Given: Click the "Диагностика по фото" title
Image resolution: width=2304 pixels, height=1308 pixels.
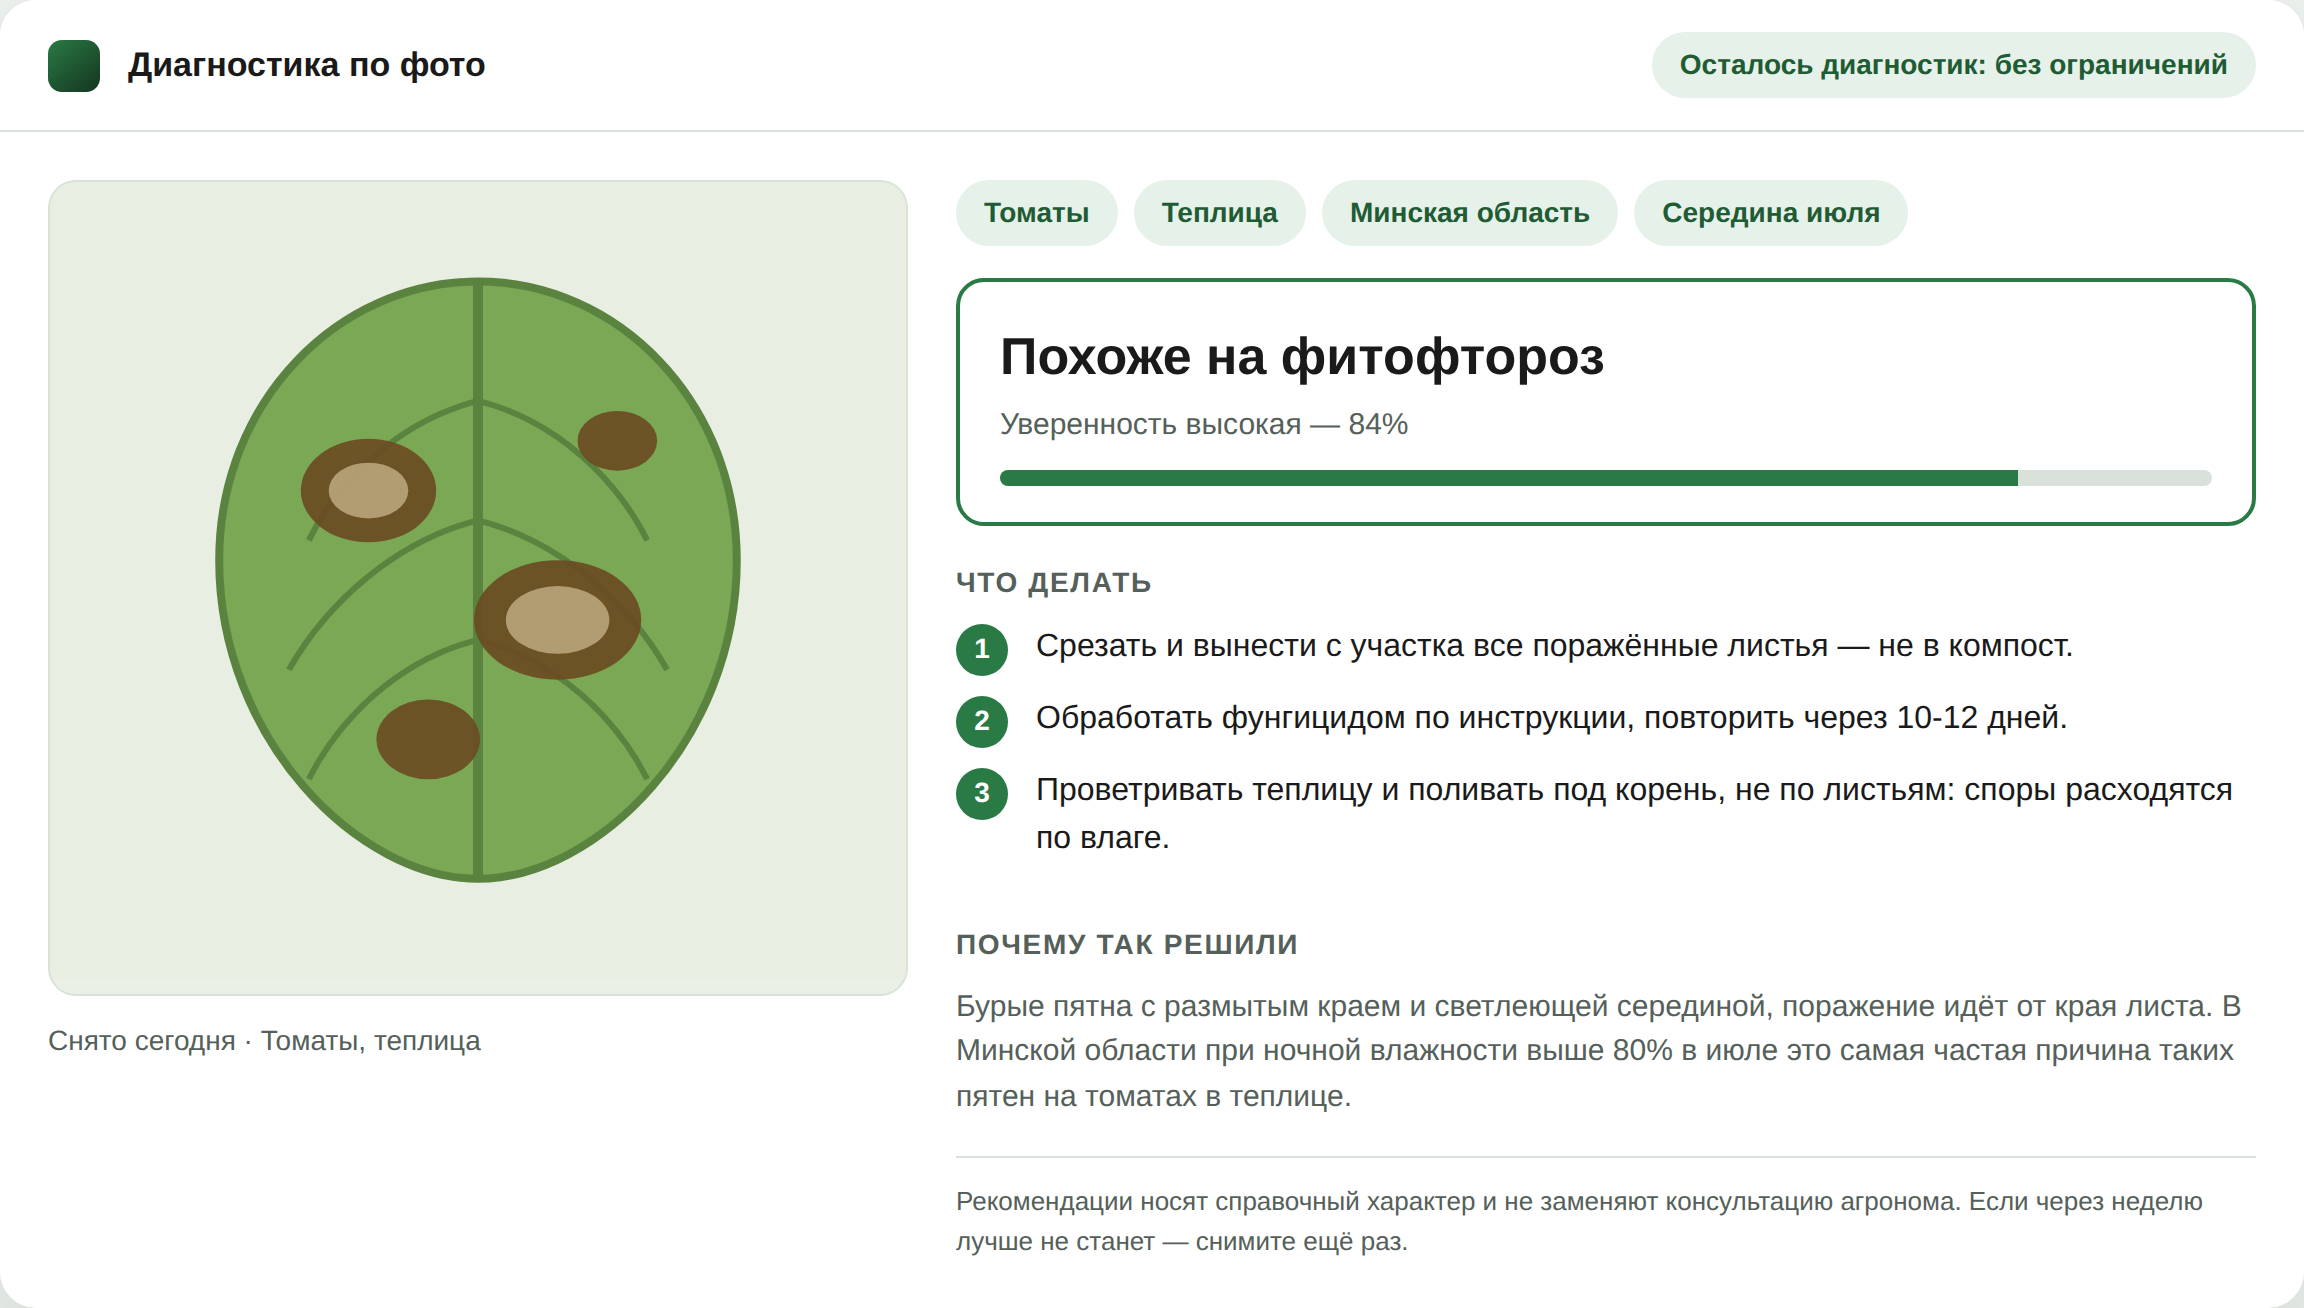Looking at the screenshot, I should pyautogui.click(x=306, y=65).
